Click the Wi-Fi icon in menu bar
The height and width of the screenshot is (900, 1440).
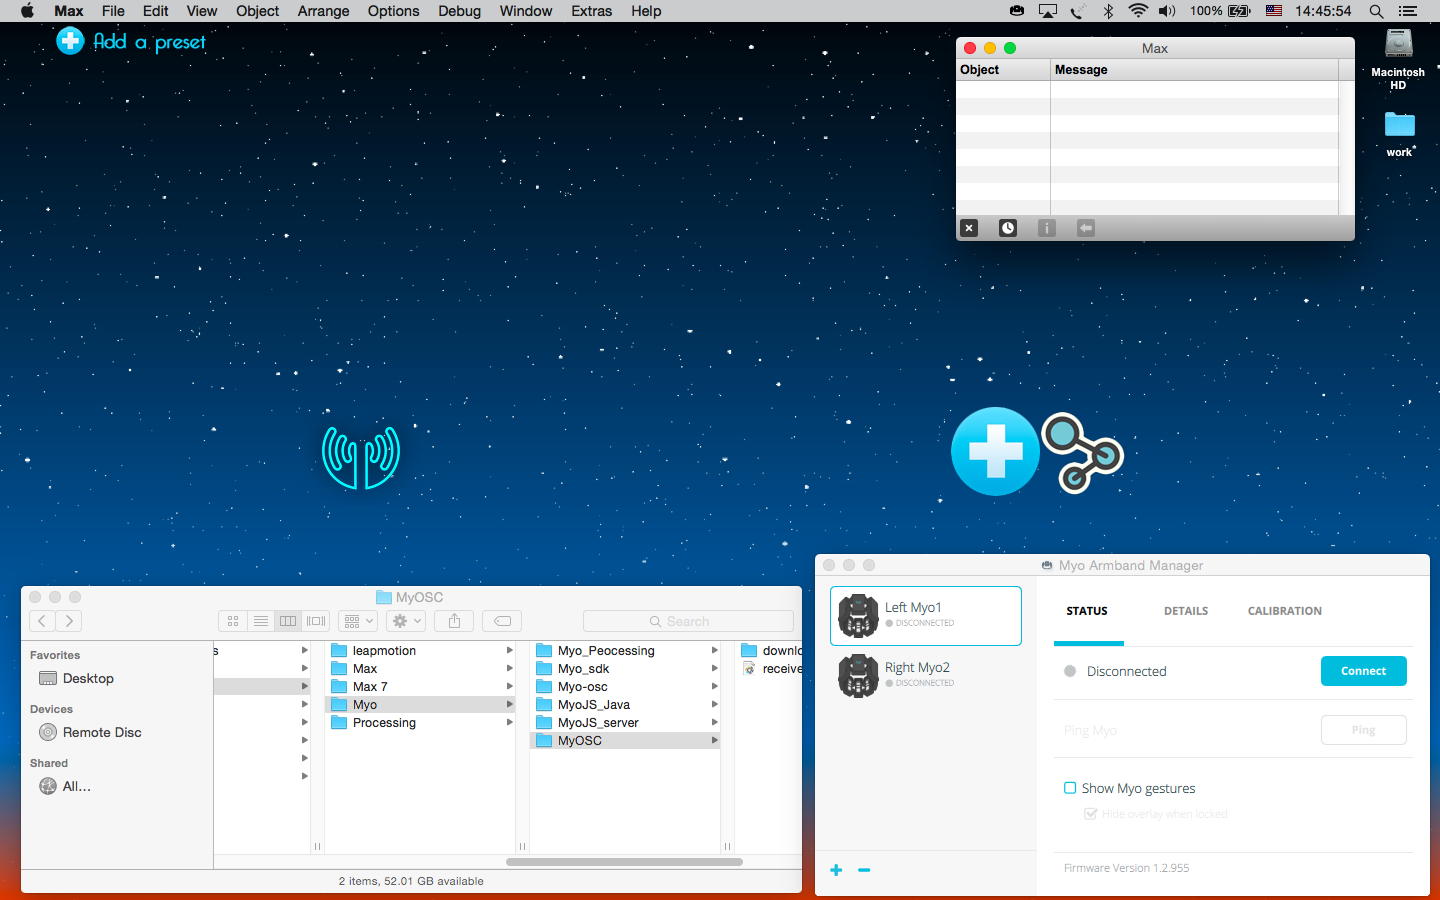[x=1138, y=11]
